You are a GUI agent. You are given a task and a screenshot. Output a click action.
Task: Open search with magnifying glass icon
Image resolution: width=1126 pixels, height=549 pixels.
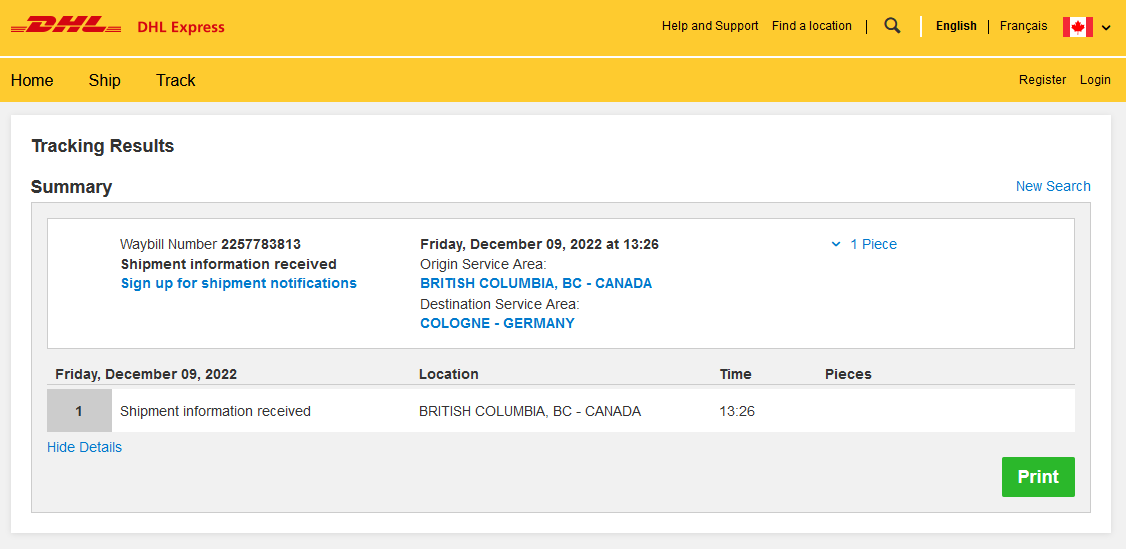click(x=893, y=26)
